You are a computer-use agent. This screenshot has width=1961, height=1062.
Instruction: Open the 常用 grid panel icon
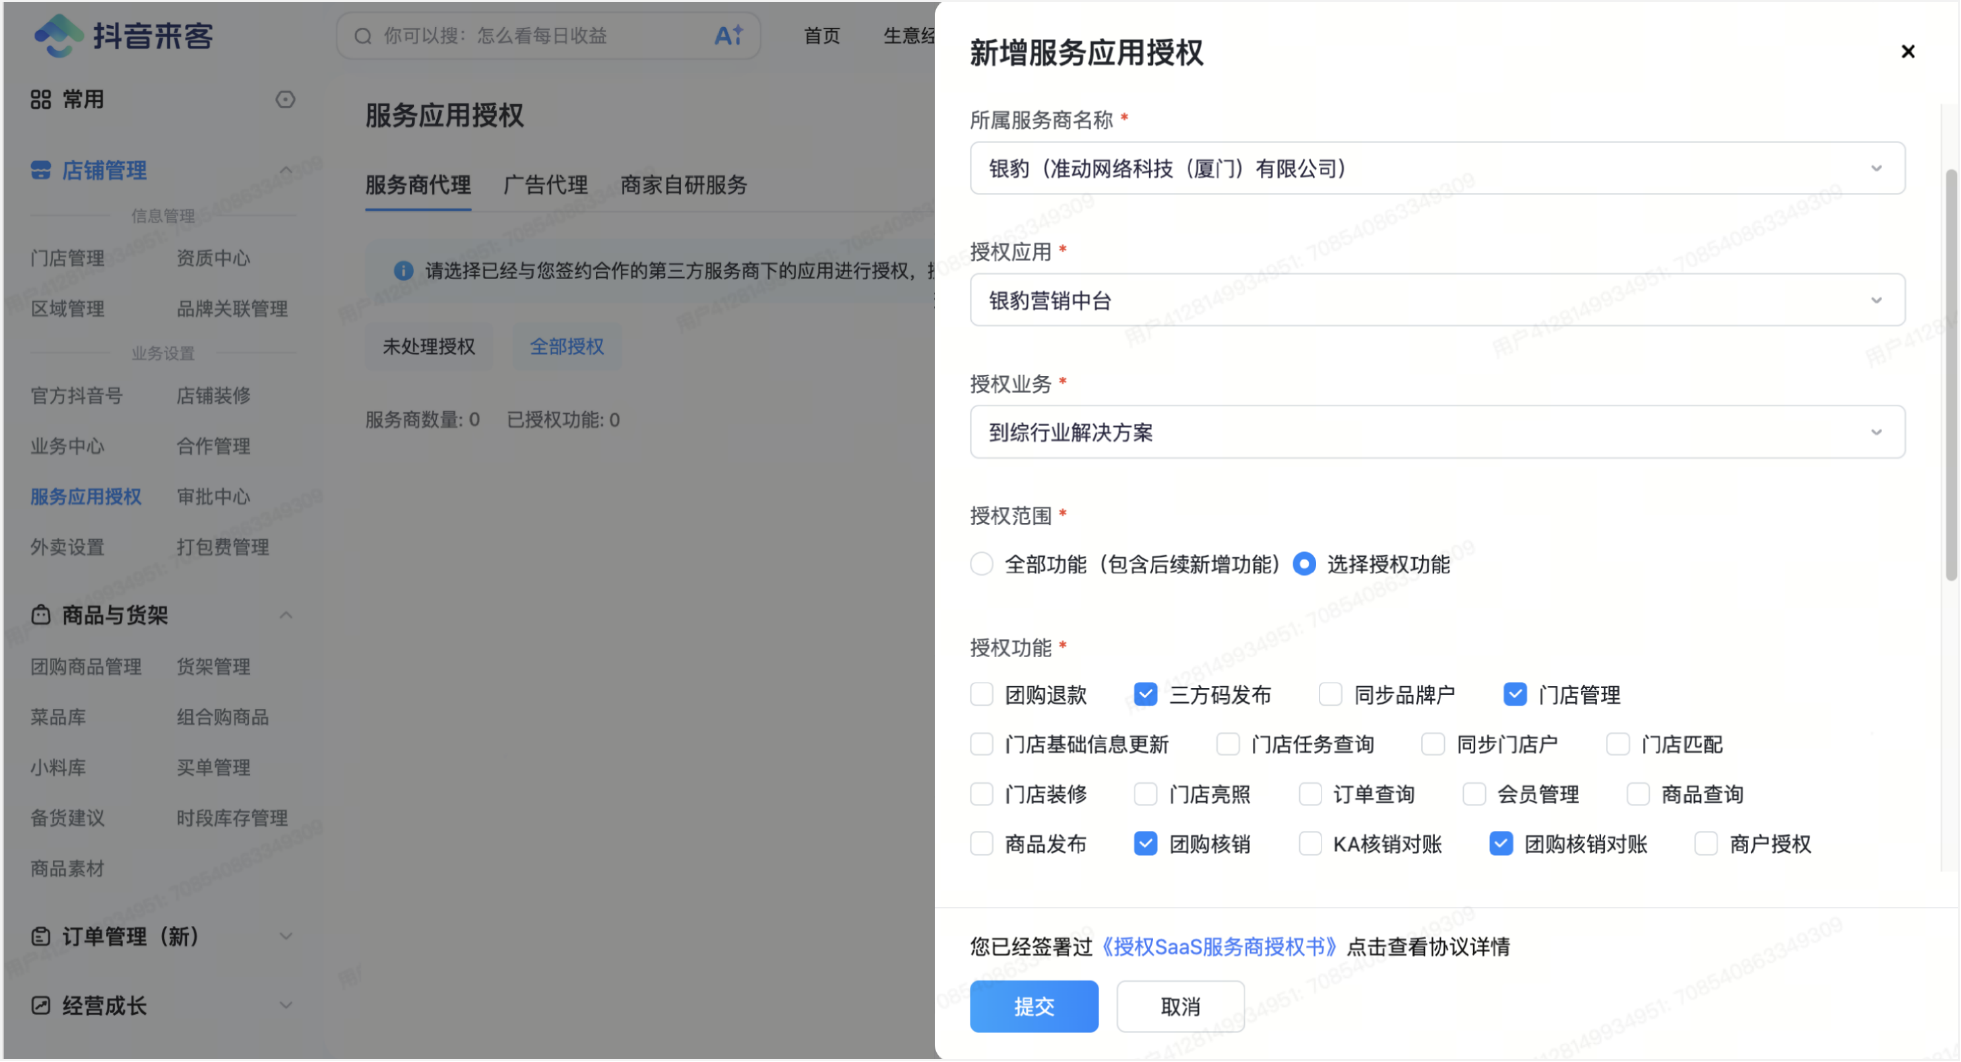[41, 99]
